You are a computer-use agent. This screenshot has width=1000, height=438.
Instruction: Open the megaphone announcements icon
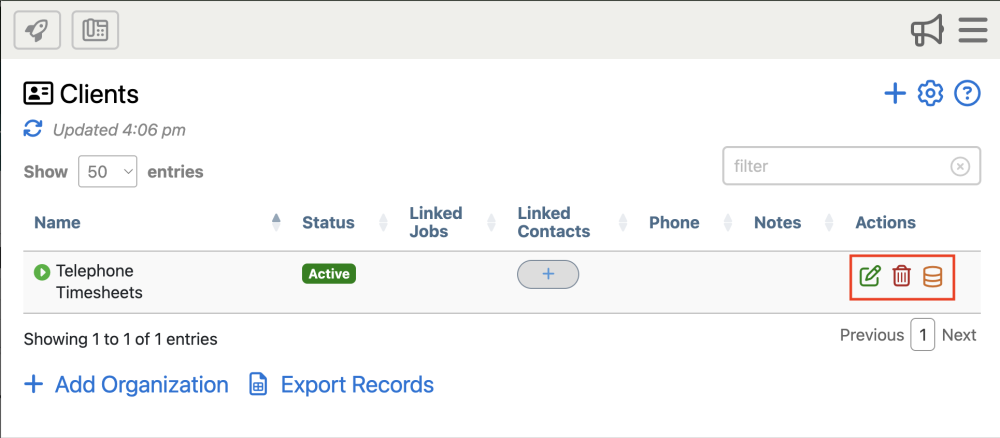tap(927, 30)
